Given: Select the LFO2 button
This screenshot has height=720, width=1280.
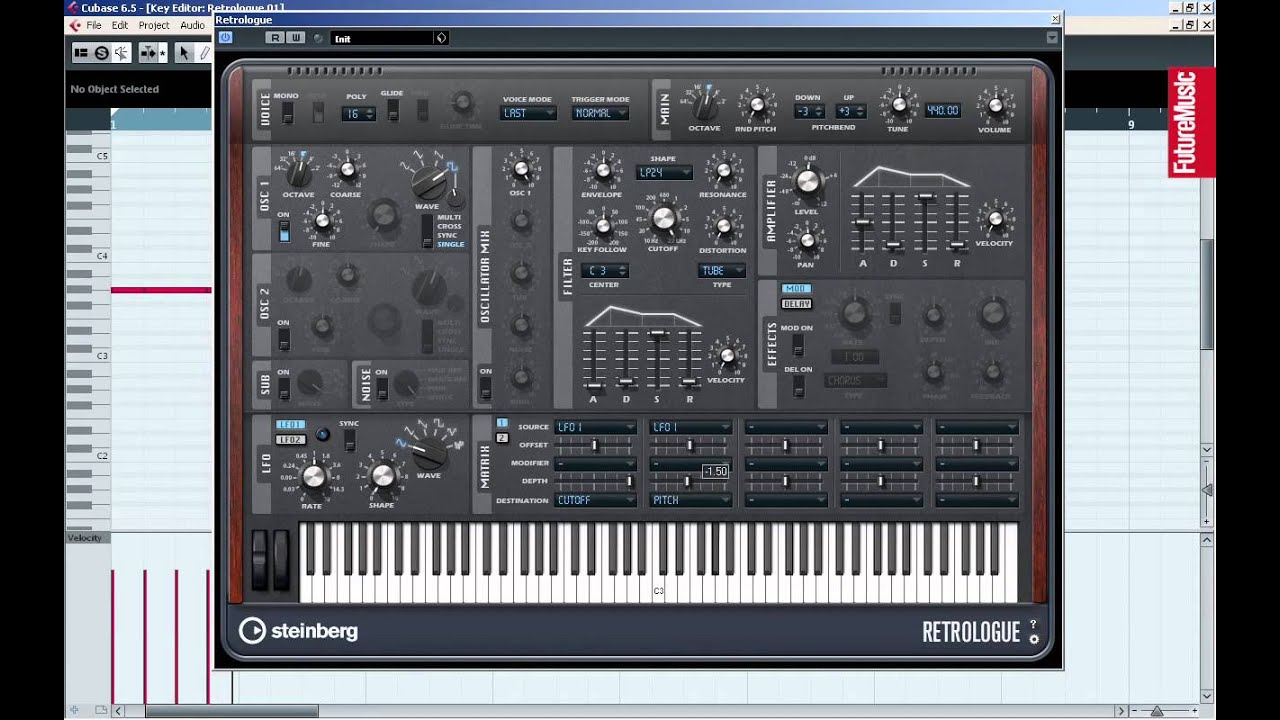Looking at the screenshot, I should pyautogui.click(x=291, y=439).
